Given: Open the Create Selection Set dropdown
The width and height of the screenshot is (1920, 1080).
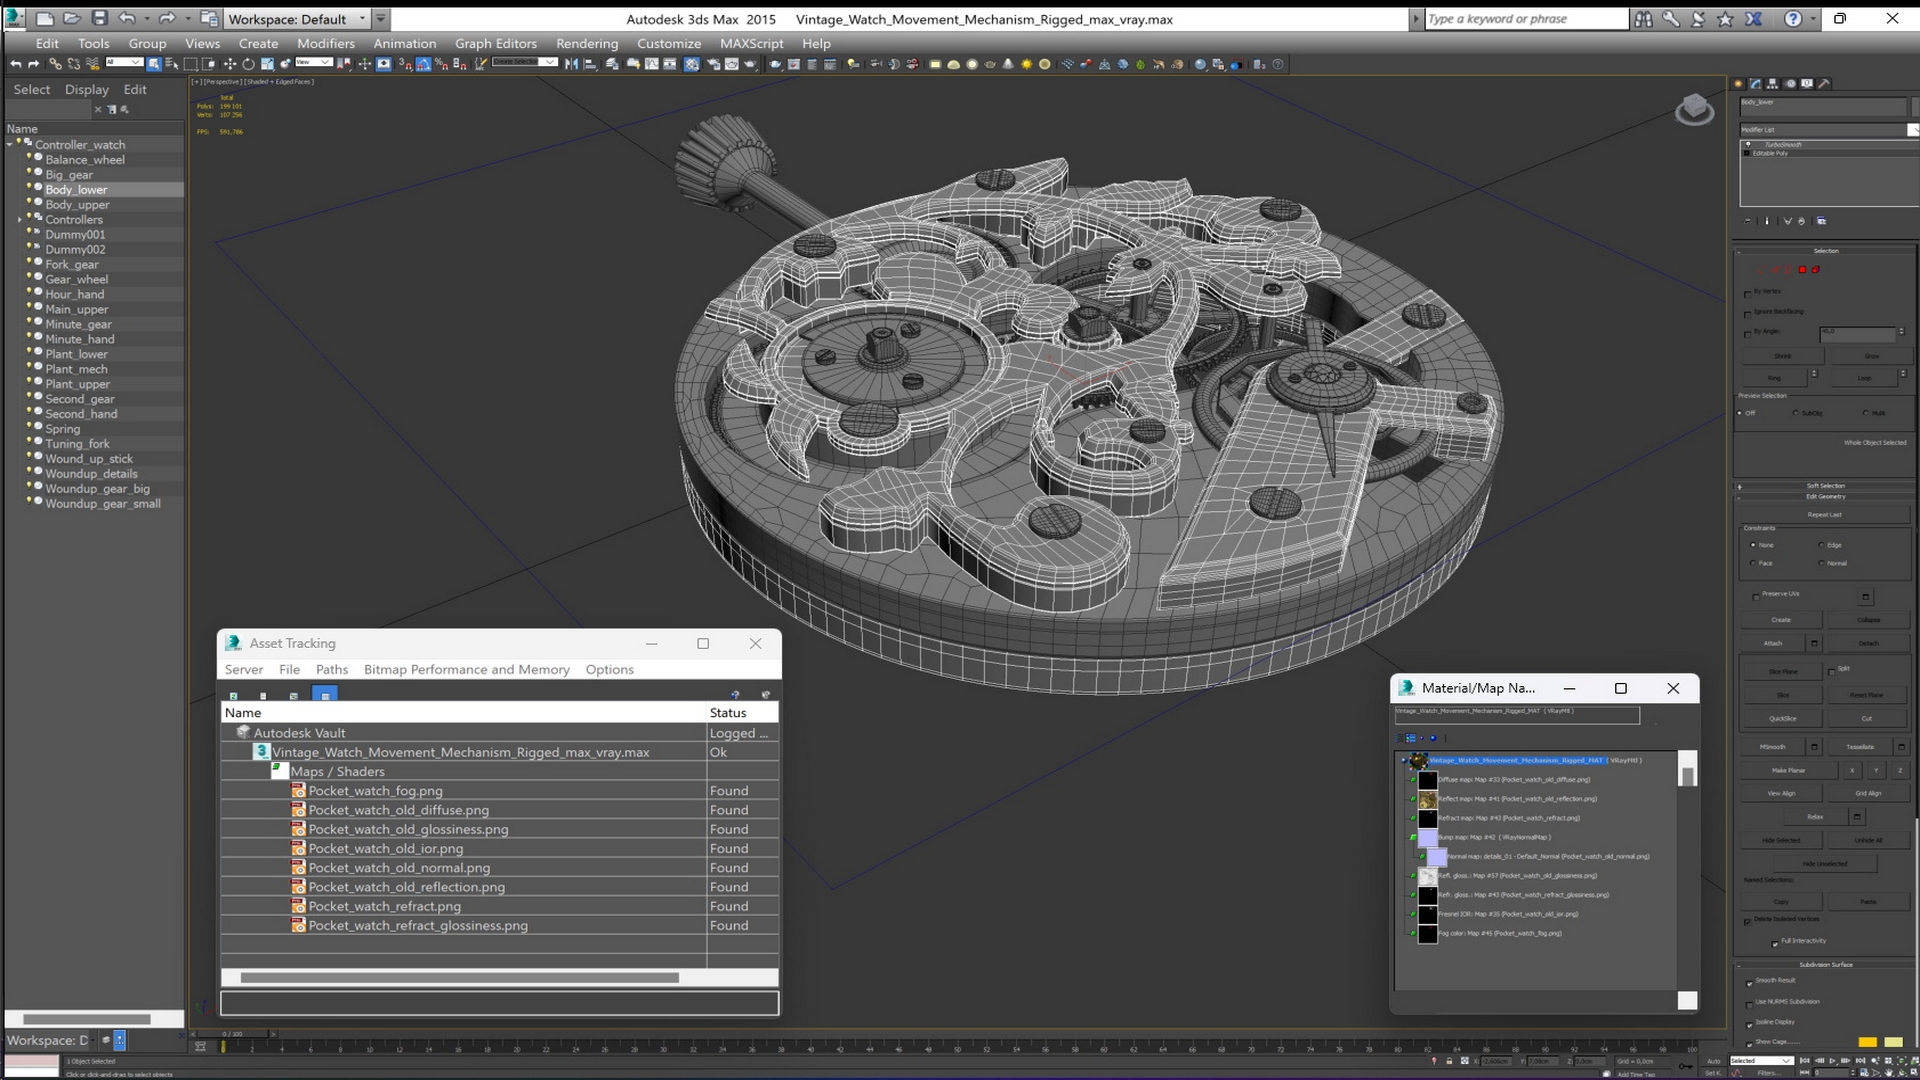Looking at the screenshot, I should pos(525,63).
